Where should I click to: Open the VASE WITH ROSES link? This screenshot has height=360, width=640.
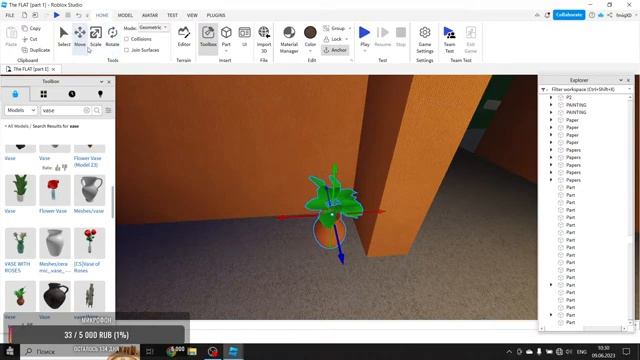[x=17, y=267]
